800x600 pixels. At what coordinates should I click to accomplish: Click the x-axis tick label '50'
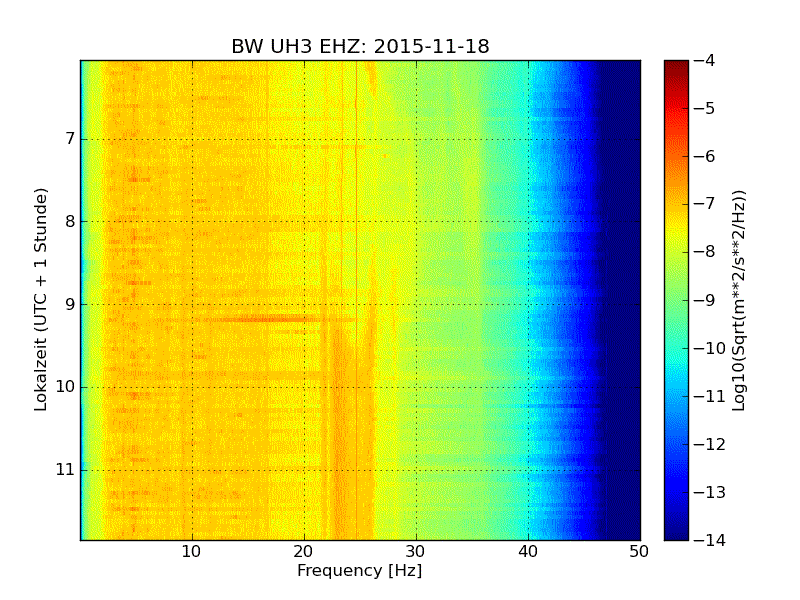pos(639,552)
